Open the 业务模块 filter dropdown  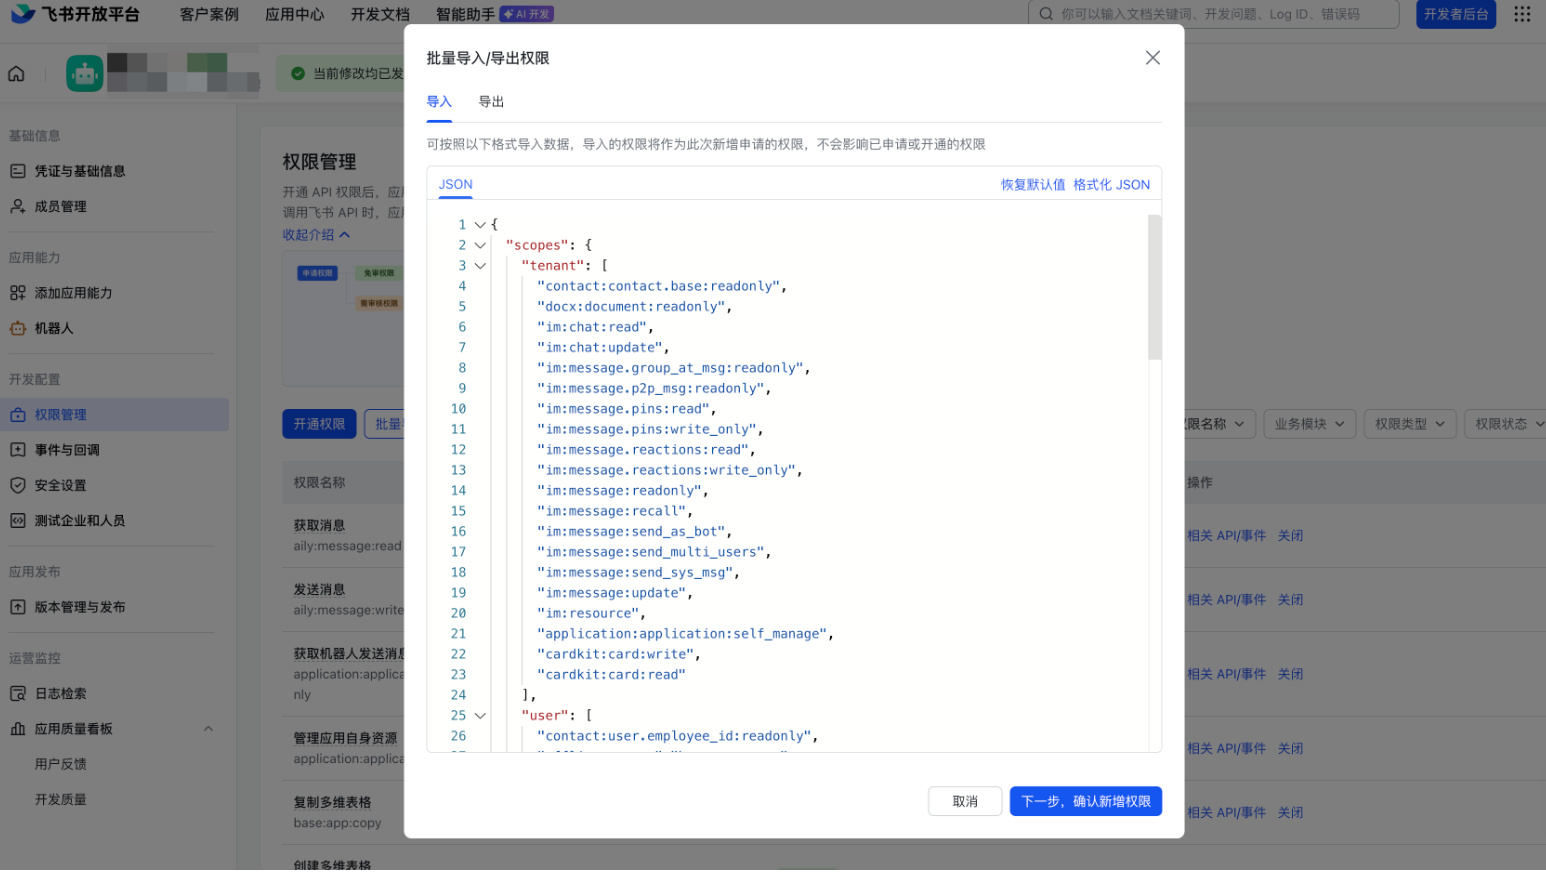point(1310,424)
